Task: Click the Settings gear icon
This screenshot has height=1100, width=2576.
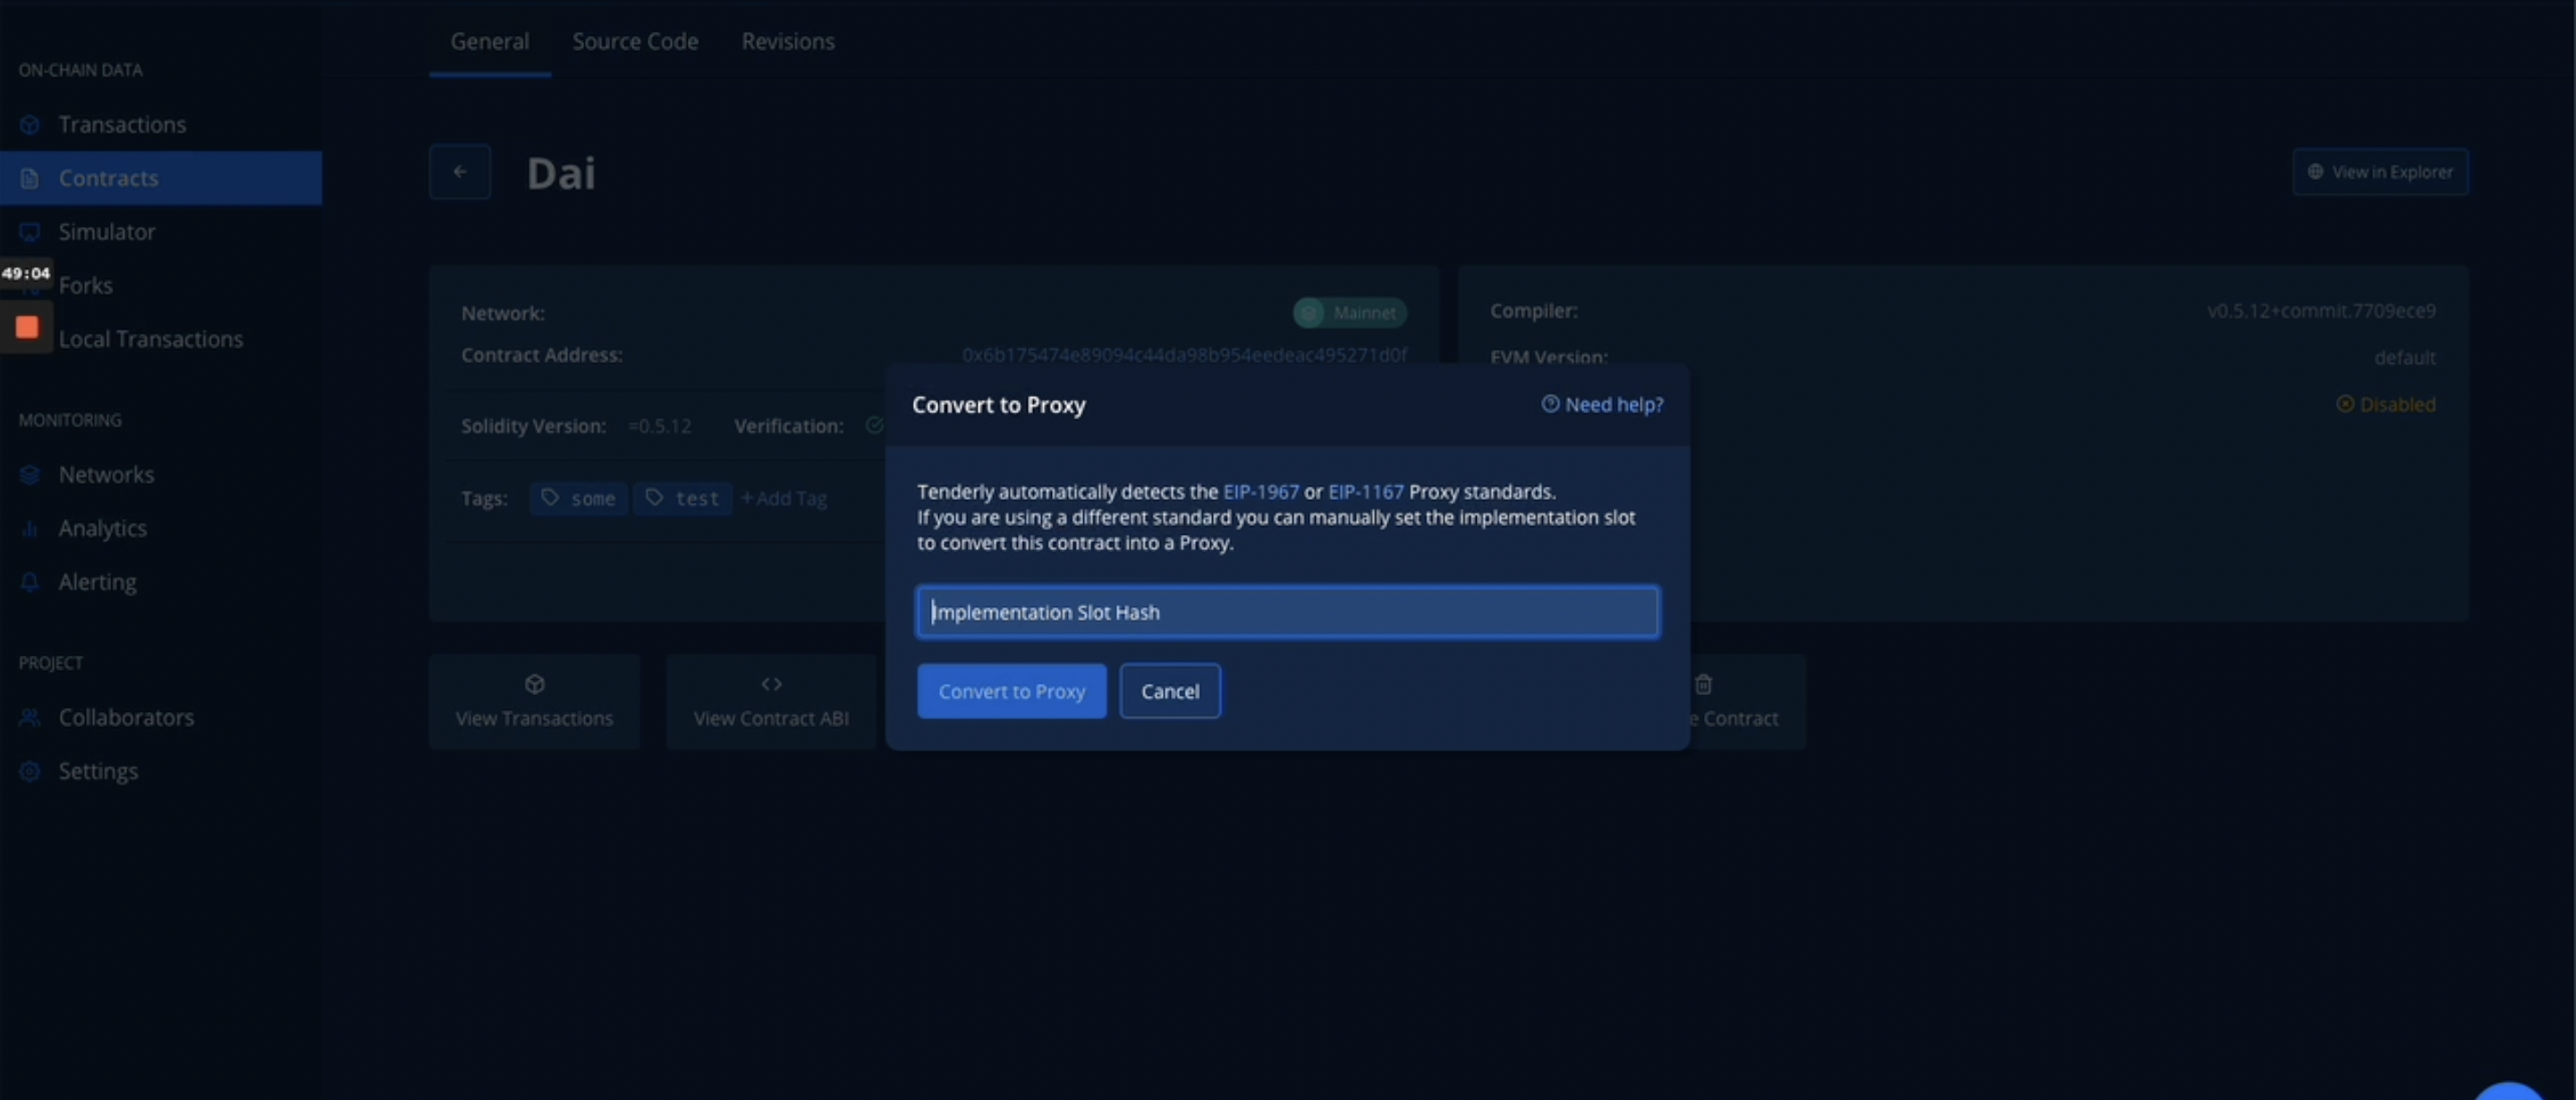Action: [30, 771]
